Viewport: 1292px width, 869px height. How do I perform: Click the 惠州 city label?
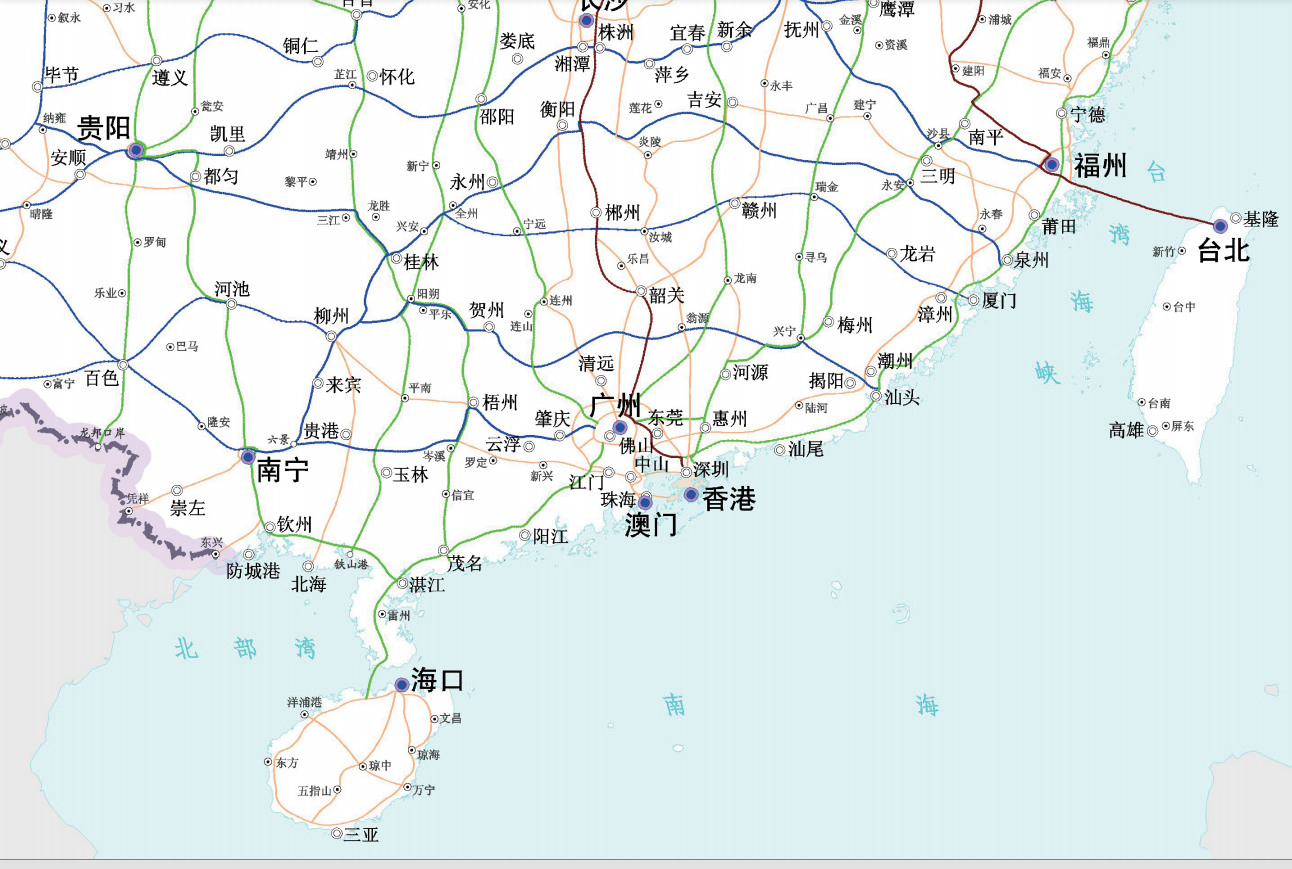click(x=730, y=418)
